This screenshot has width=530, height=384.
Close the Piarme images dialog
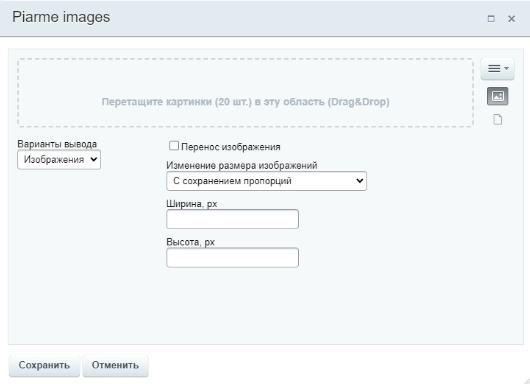[x=511, y=19]
